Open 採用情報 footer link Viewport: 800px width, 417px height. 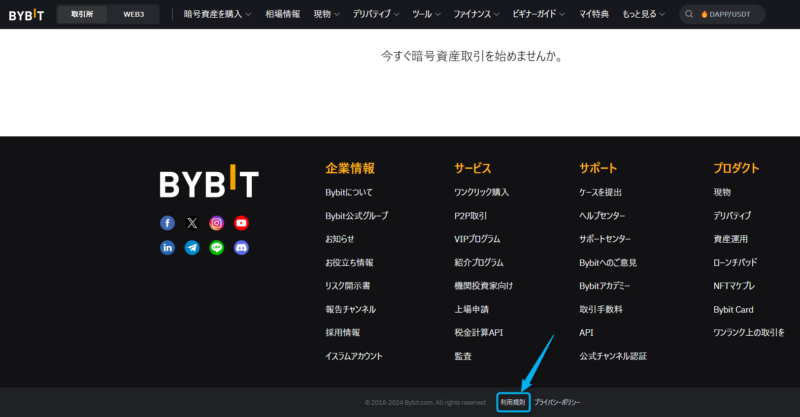343,333
